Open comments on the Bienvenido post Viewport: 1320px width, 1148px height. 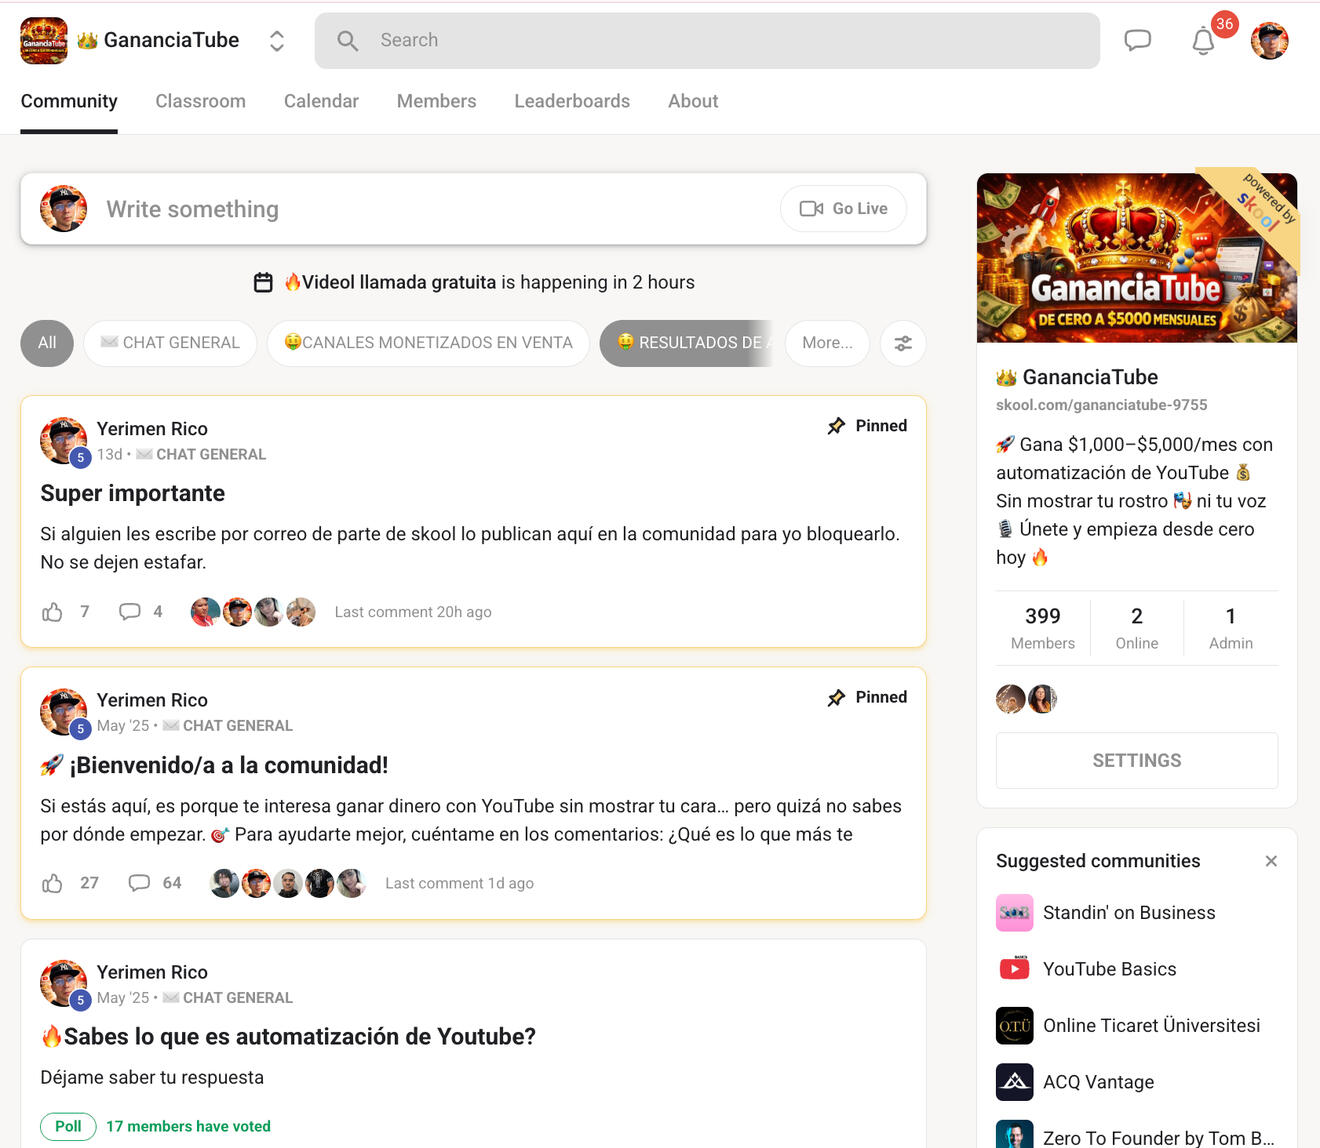coord(140,883)
